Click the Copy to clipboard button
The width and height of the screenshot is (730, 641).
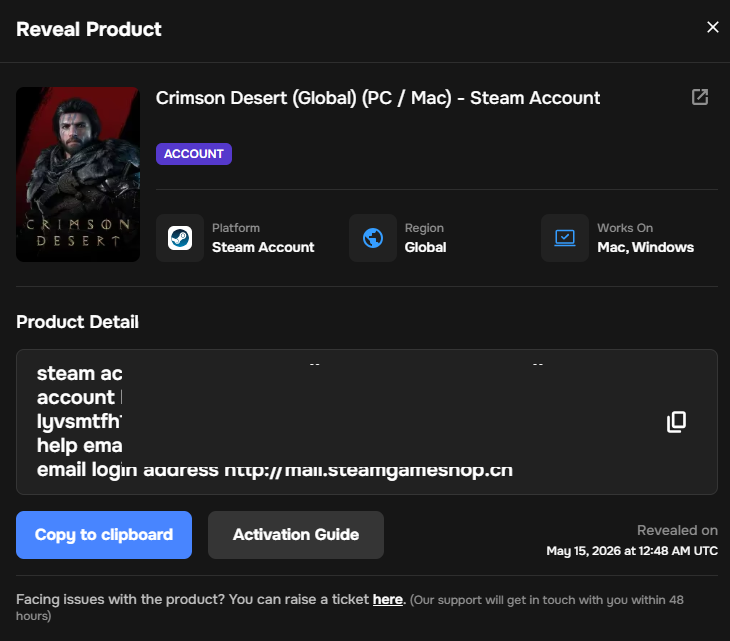click(x=104, y=535)
